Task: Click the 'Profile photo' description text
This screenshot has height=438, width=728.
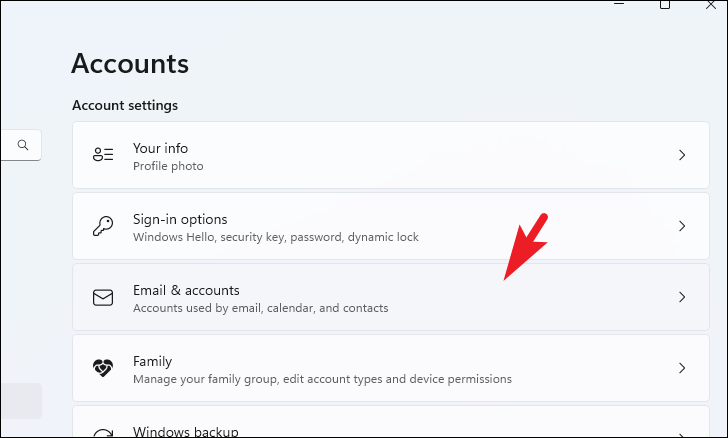Action: tap(168, 166)
